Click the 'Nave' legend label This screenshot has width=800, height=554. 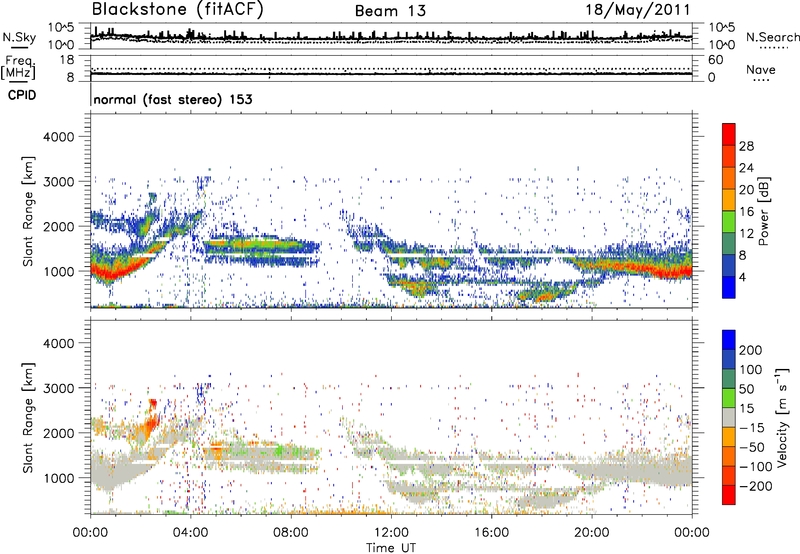pyautogui.click(x=761, y=69)
